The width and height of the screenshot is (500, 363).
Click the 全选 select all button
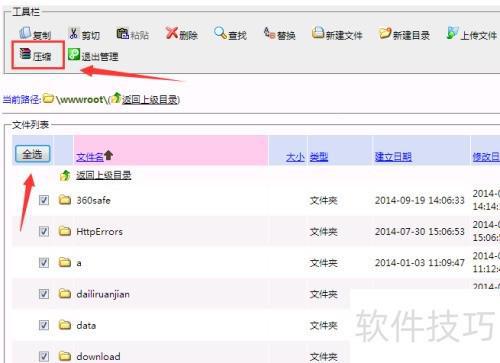pyautogui.click(x=32, y=154)
